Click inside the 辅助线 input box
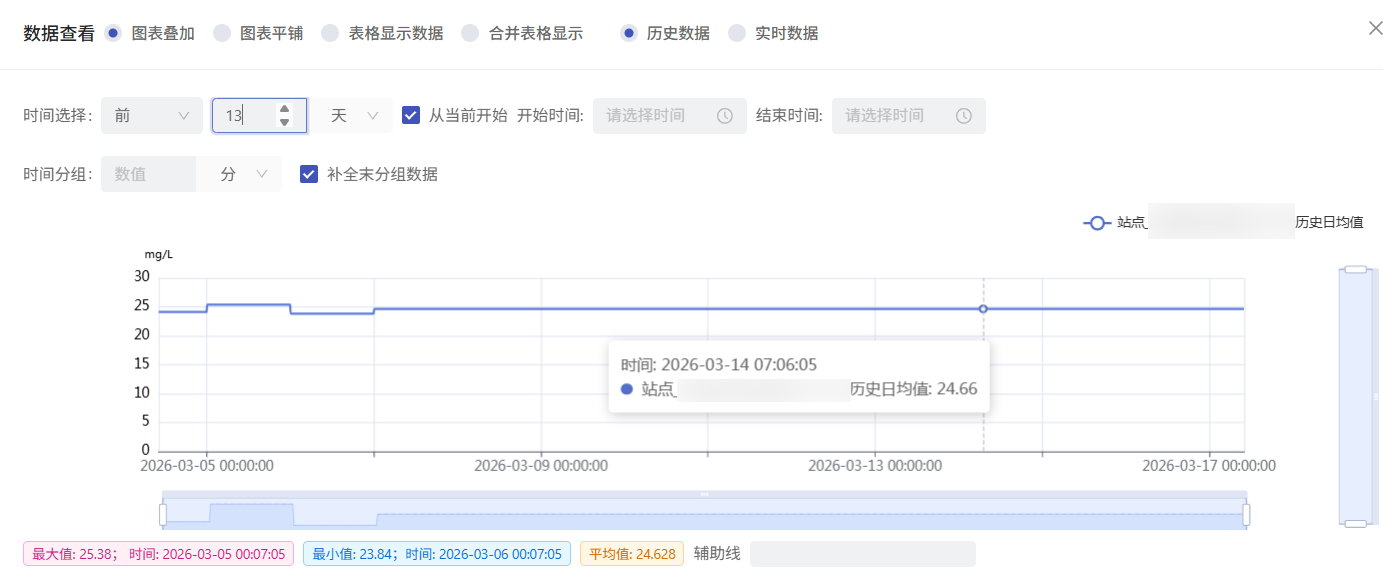Viewport: 1383px width, 576px height. (x=862, y=553)
